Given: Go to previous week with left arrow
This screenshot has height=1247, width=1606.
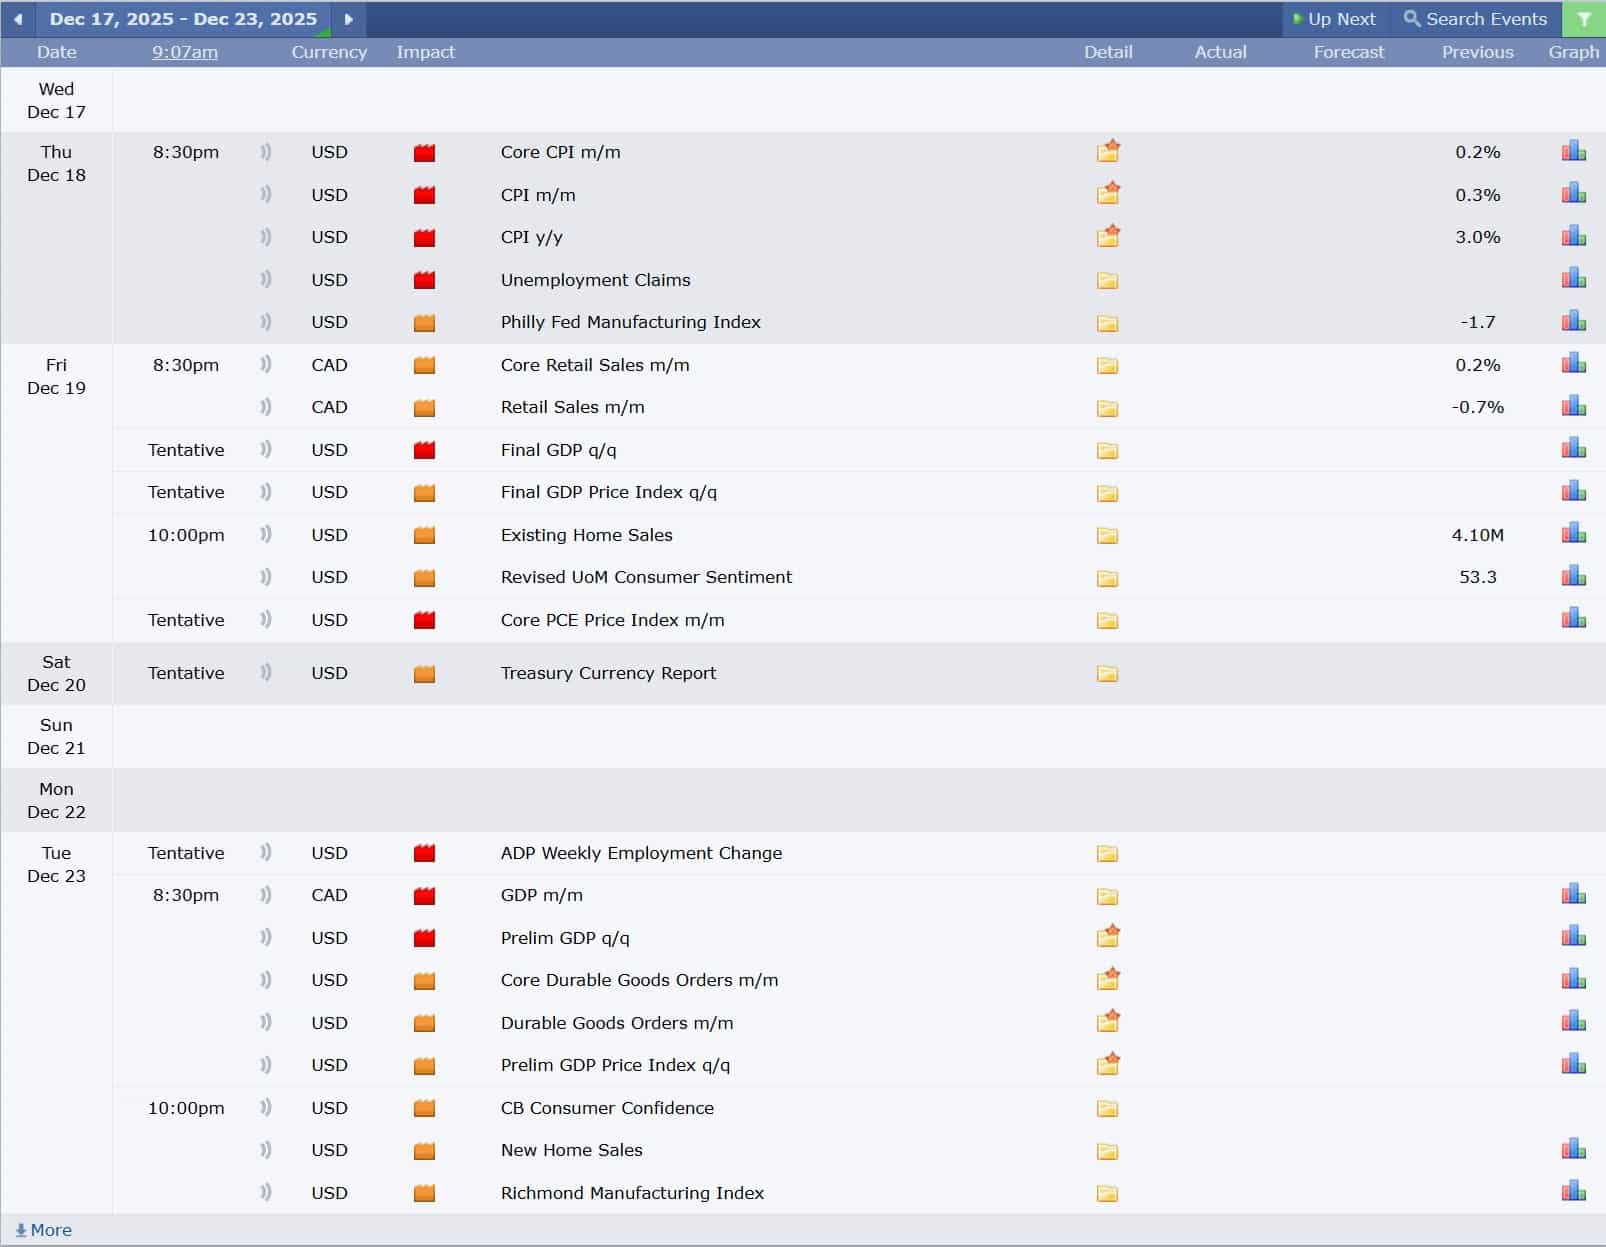Looking at the screenshot, I should coord(18,19).
